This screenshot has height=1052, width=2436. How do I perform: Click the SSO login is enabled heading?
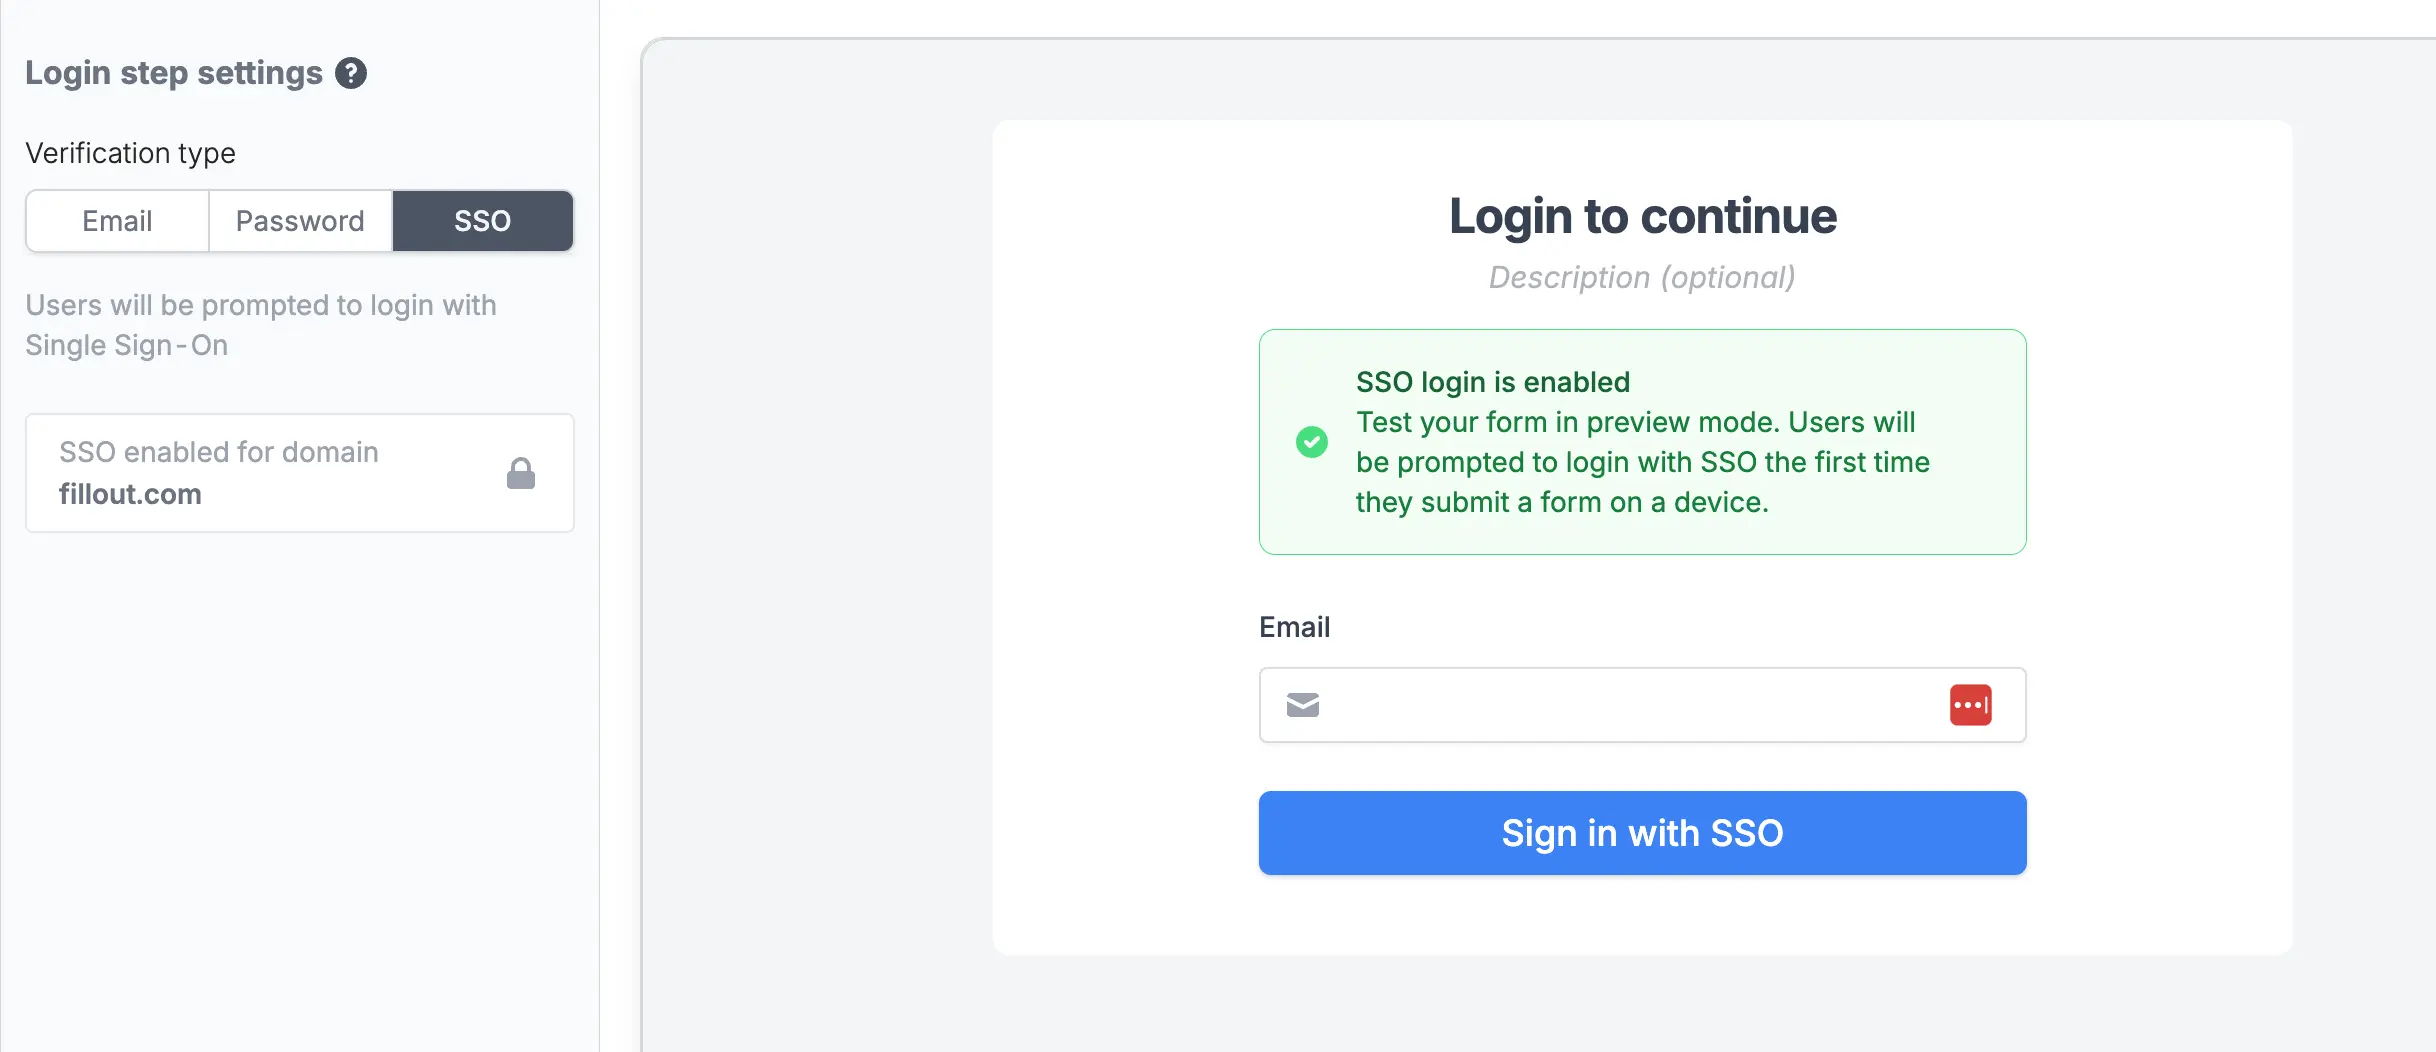[x=1493, y=382]
